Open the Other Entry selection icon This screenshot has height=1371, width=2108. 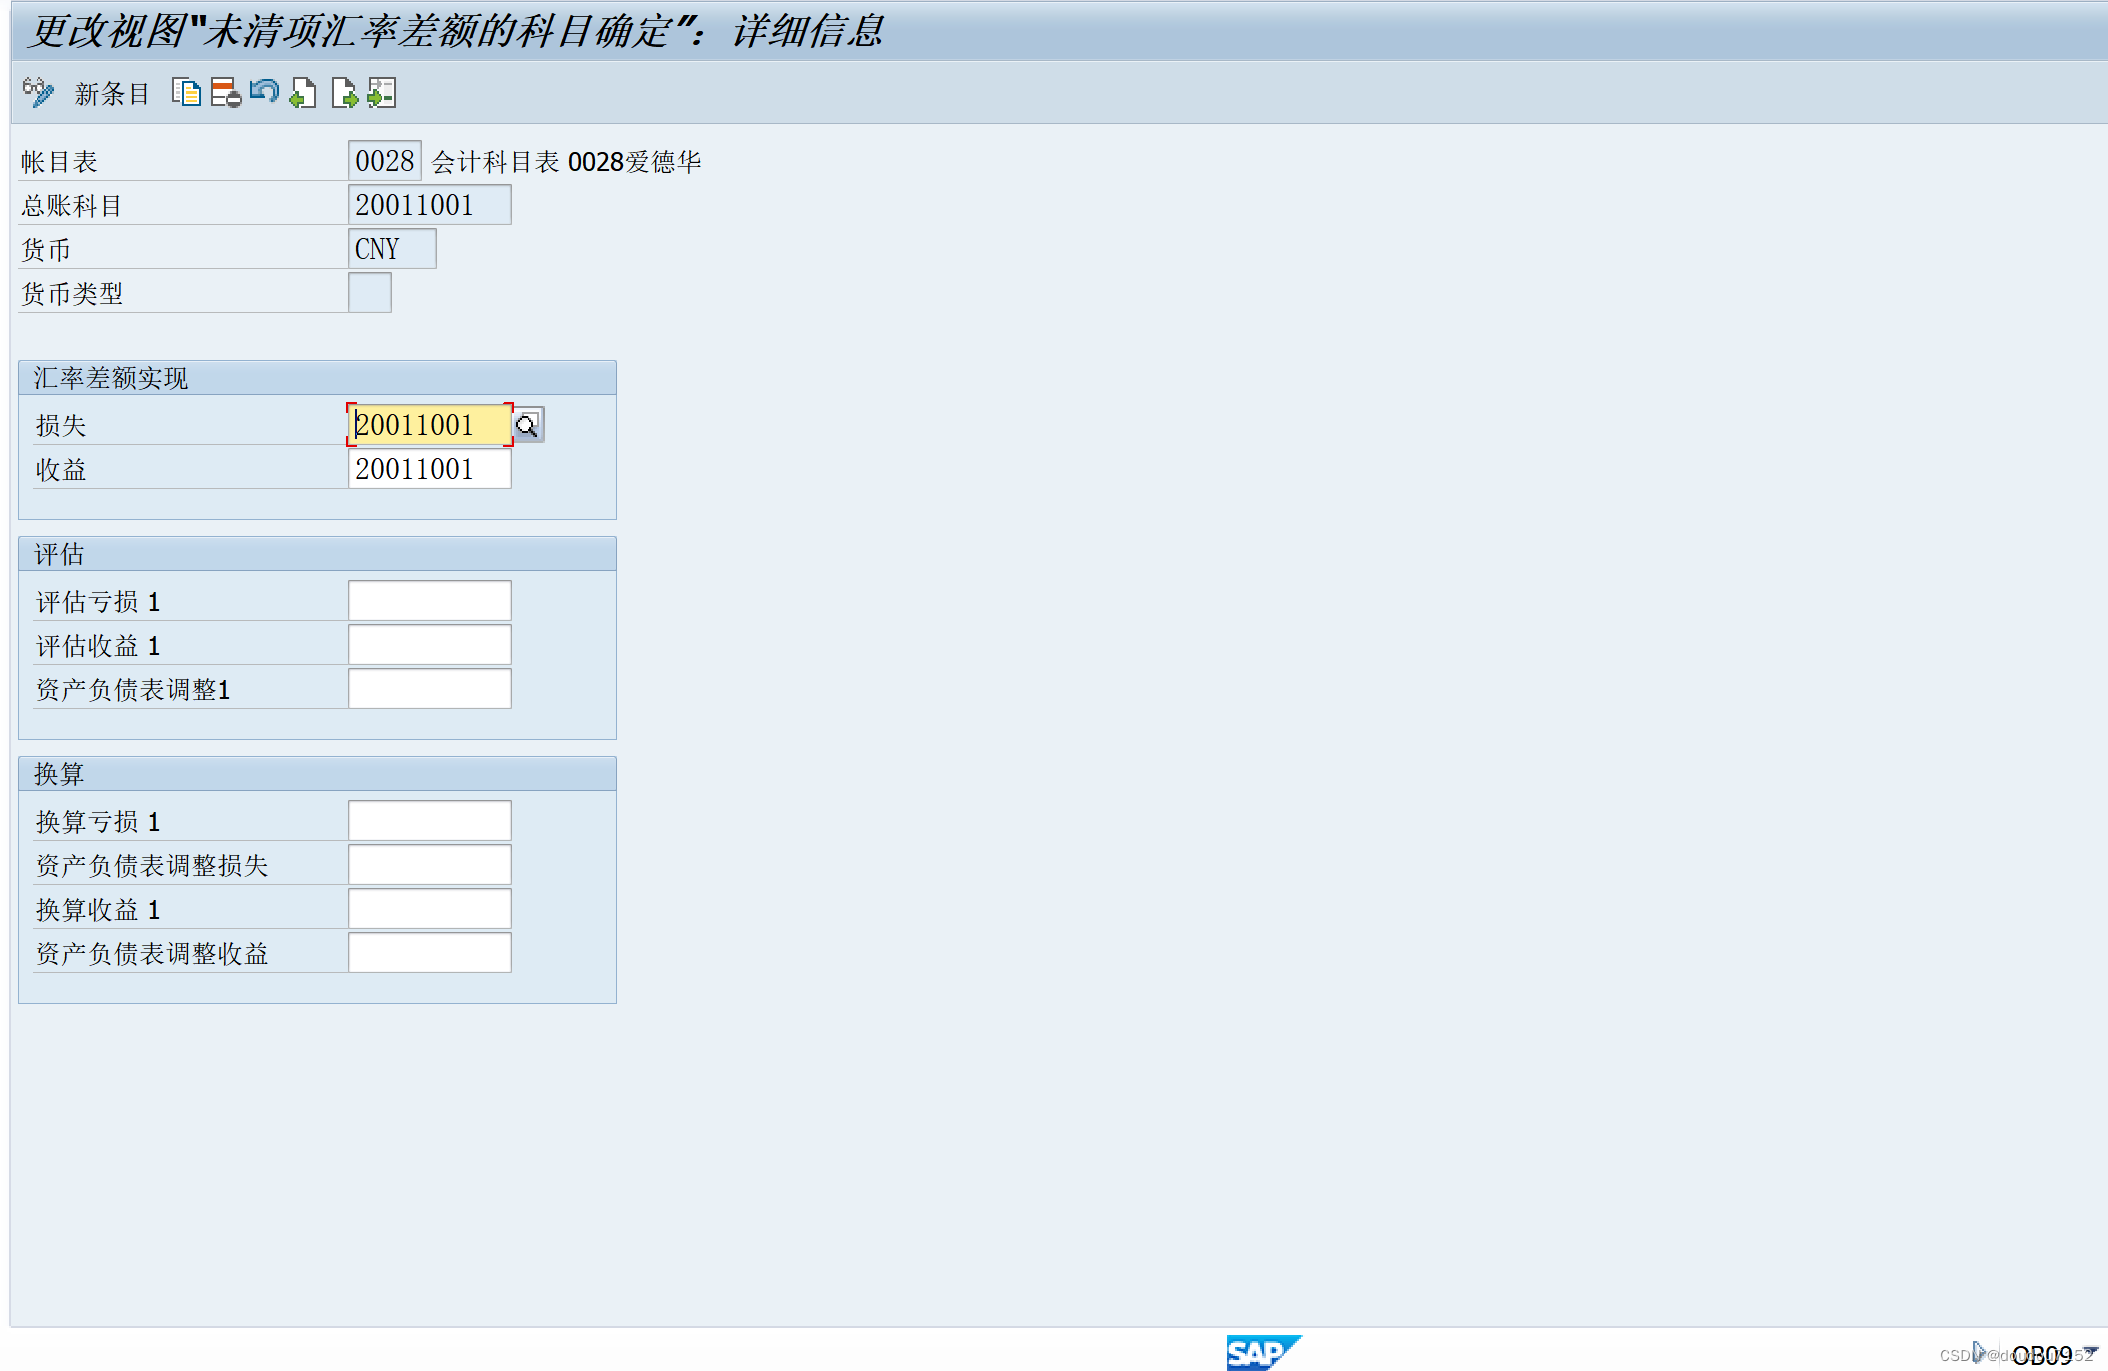tap(382, 93)
